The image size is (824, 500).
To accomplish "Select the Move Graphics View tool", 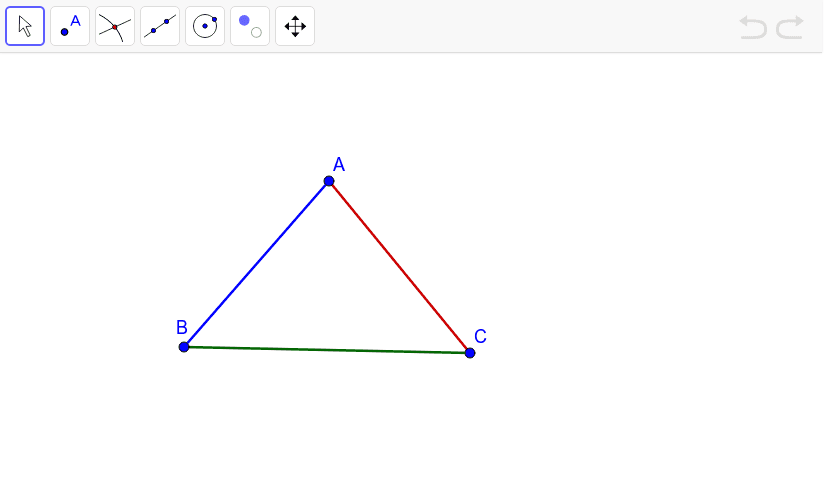I will click(295, 26).
